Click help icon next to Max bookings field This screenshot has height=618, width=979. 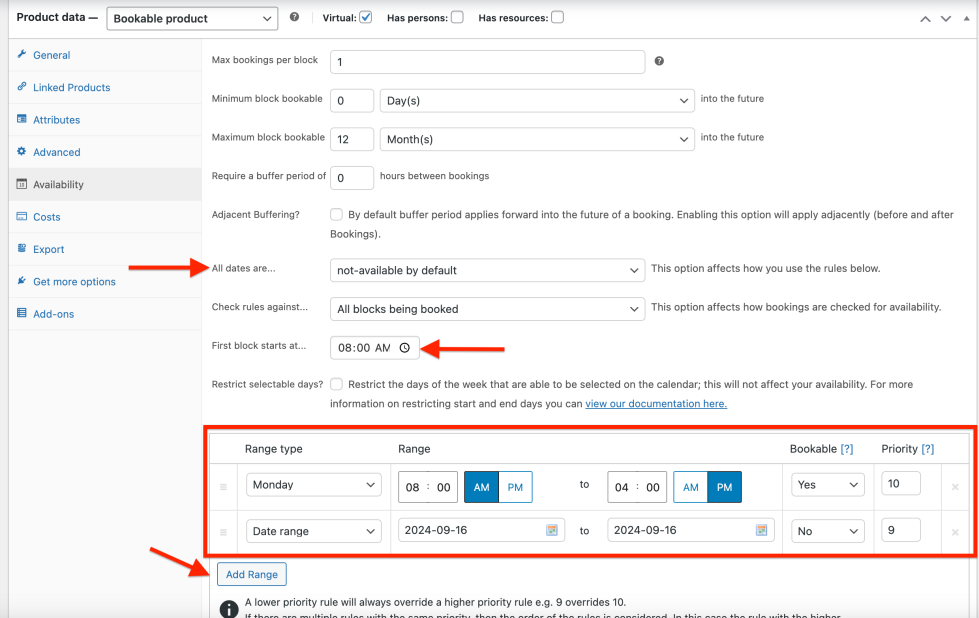point(659,61)
